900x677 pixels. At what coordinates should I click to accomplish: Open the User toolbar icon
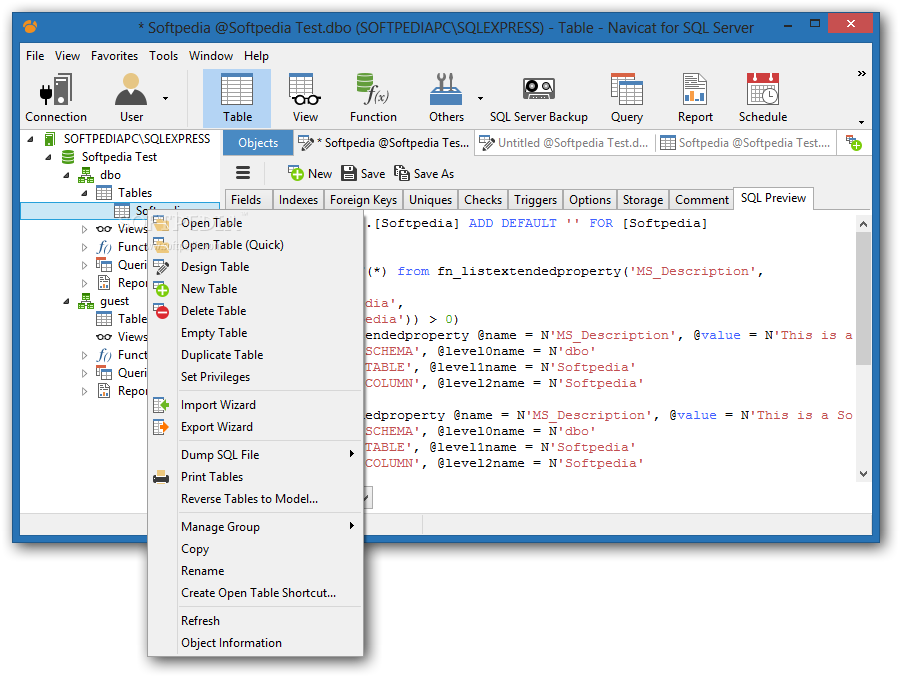(131, 98)
